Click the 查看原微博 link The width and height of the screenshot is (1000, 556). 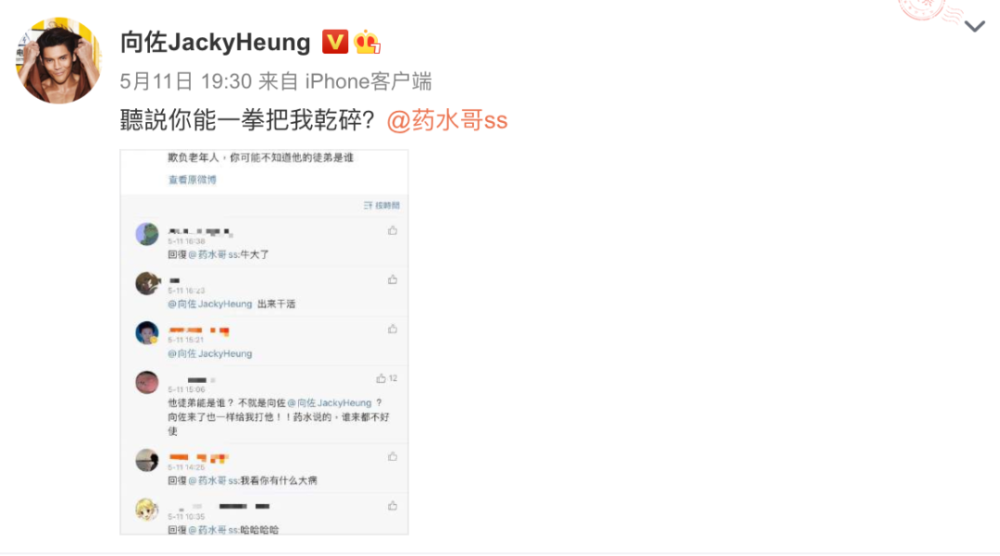[192, 180]
